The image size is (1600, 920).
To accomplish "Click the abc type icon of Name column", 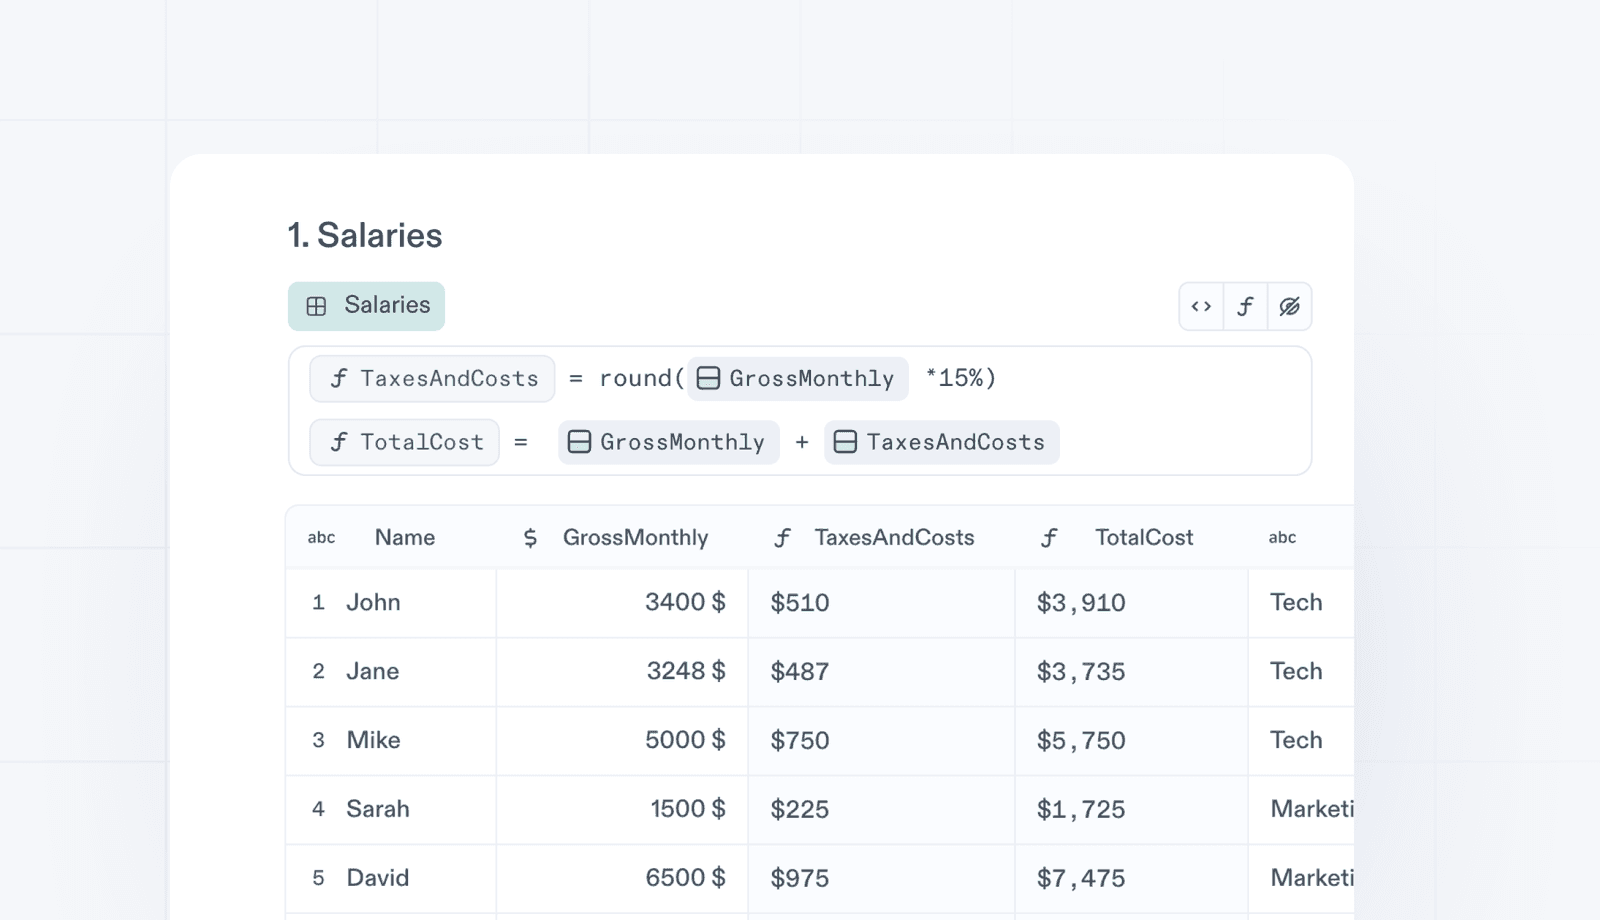I will pos(321,538).
